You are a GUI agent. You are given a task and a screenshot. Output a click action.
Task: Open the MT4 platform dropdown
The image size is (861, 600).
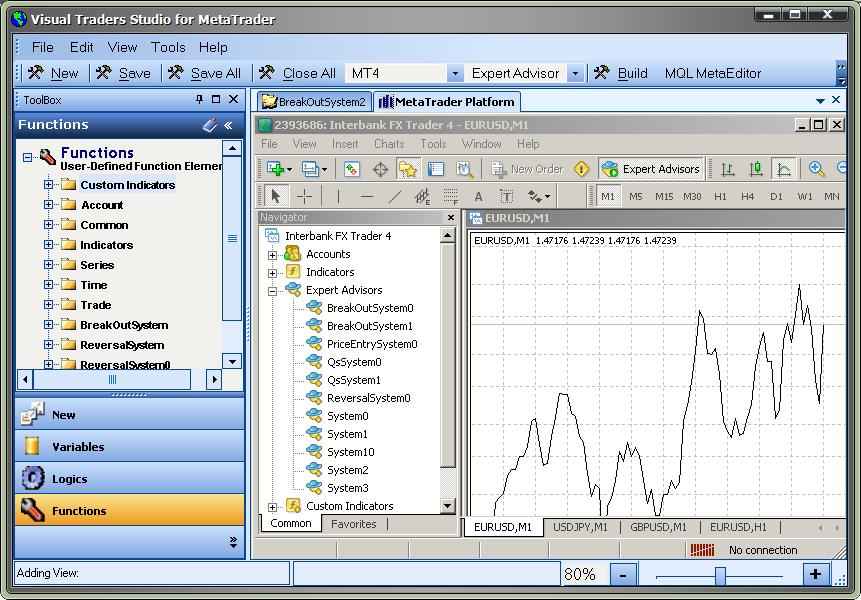pos(455,73)
